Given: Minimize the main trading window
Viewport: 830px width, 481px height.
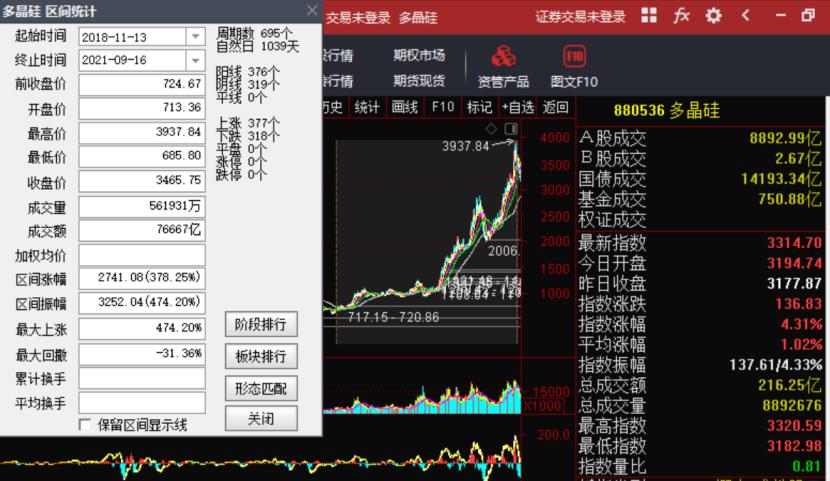Looking at the screenshot, I should [x=781, y=15].
